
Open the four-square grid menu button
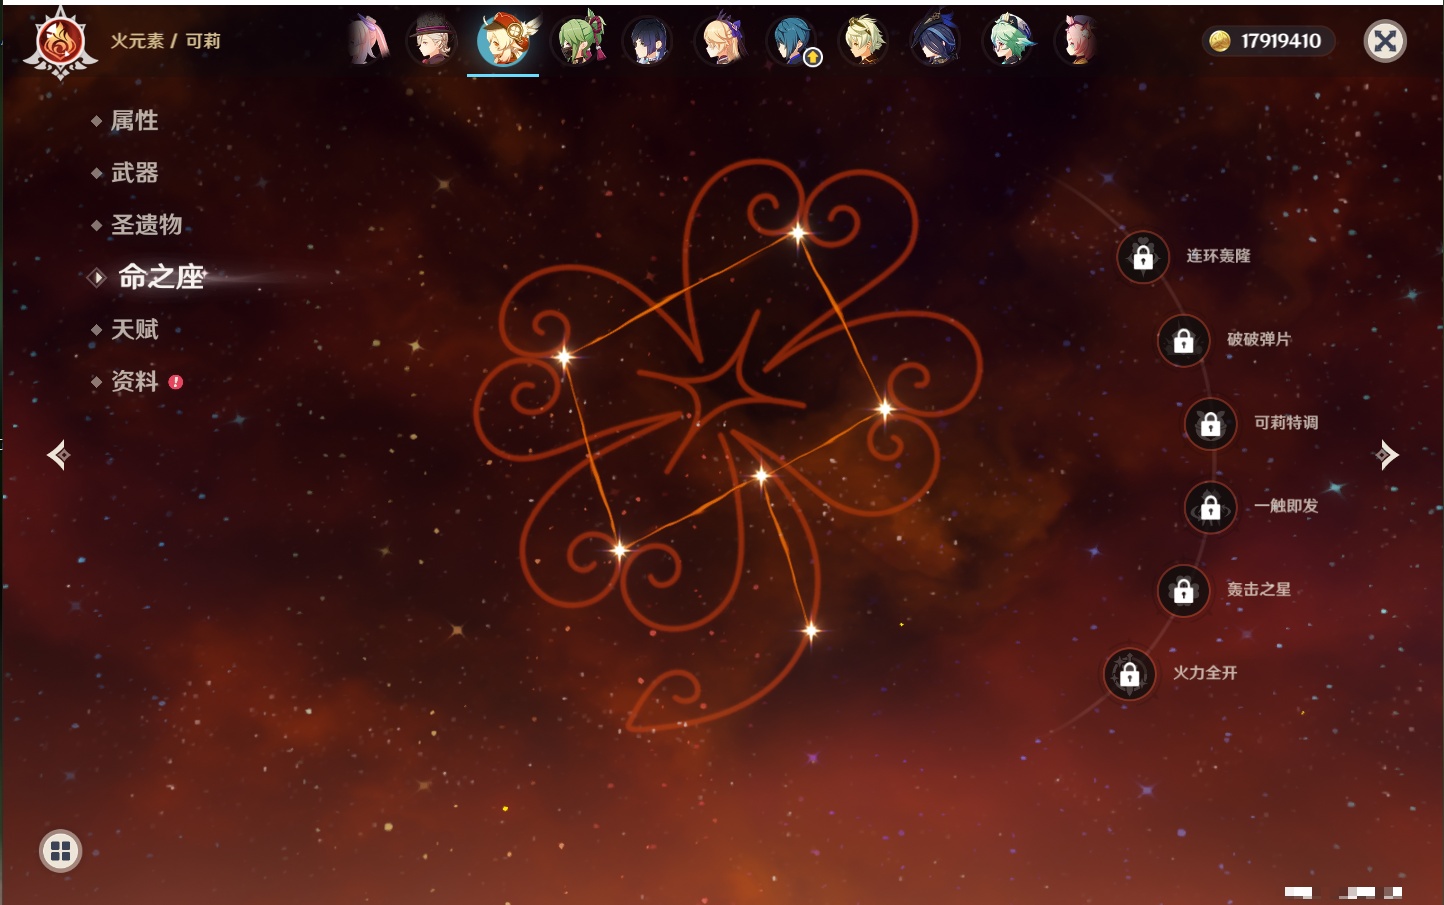click(x=60, y=851)
